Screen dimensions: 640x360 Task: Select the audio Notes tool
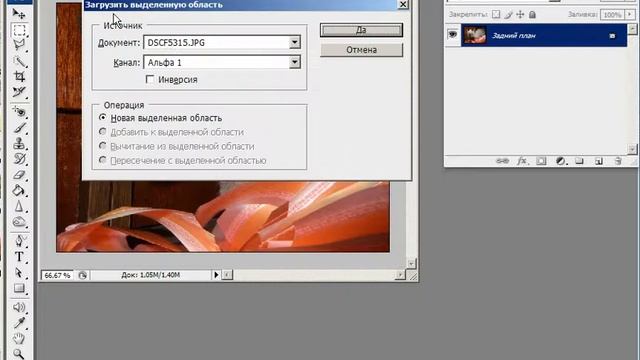19,307
